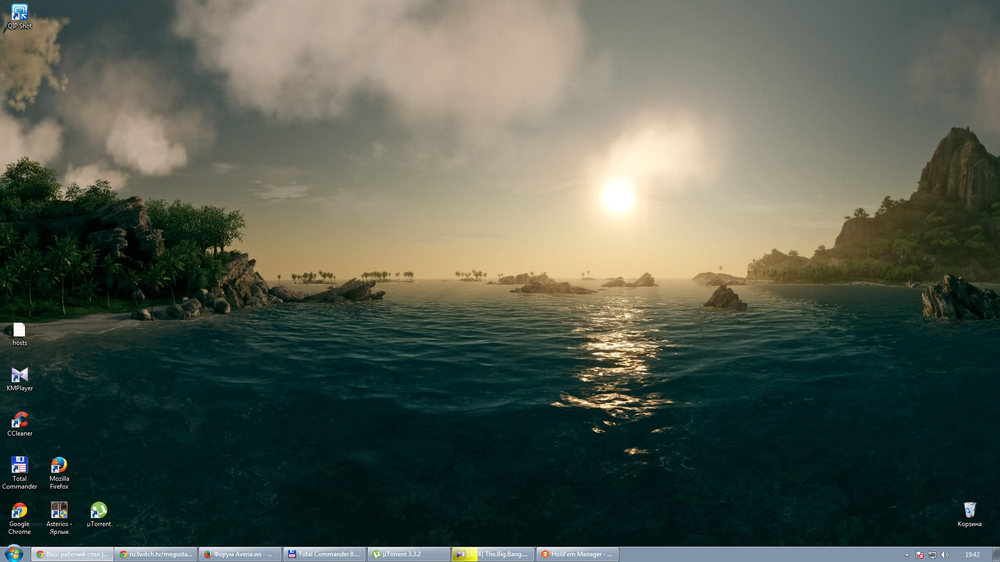Switch to Firefox 'Форум Averia.ws' taskbar window
1000x562 pixels.
240,554
